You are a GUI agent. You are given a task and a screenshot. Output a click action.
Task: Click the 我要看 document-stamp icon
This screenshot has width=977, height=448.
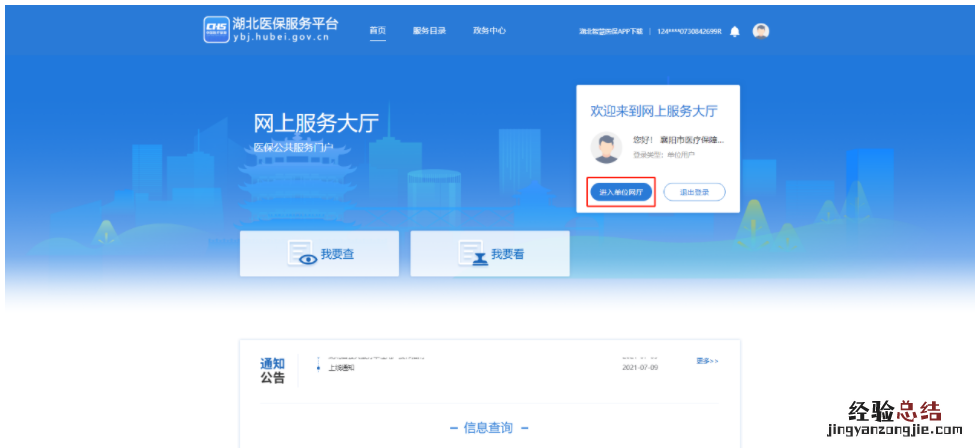[474, 254]
